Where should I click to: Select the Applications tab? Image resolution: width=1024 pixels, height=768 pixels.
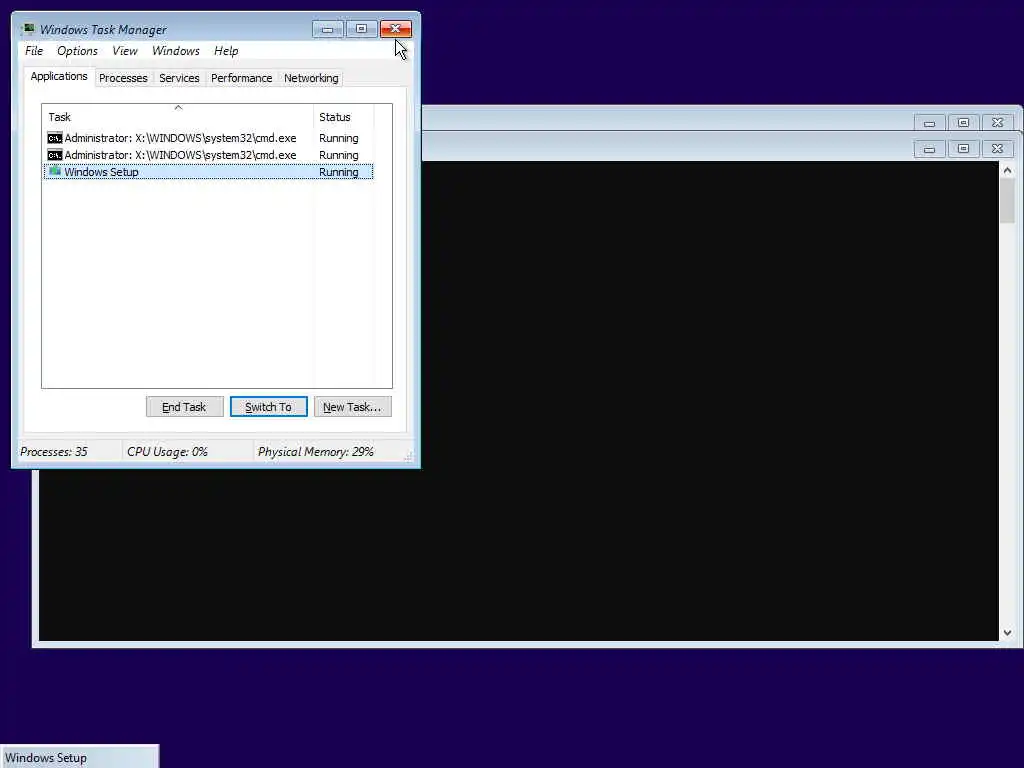pyautogui.click(x=59, y=76)
